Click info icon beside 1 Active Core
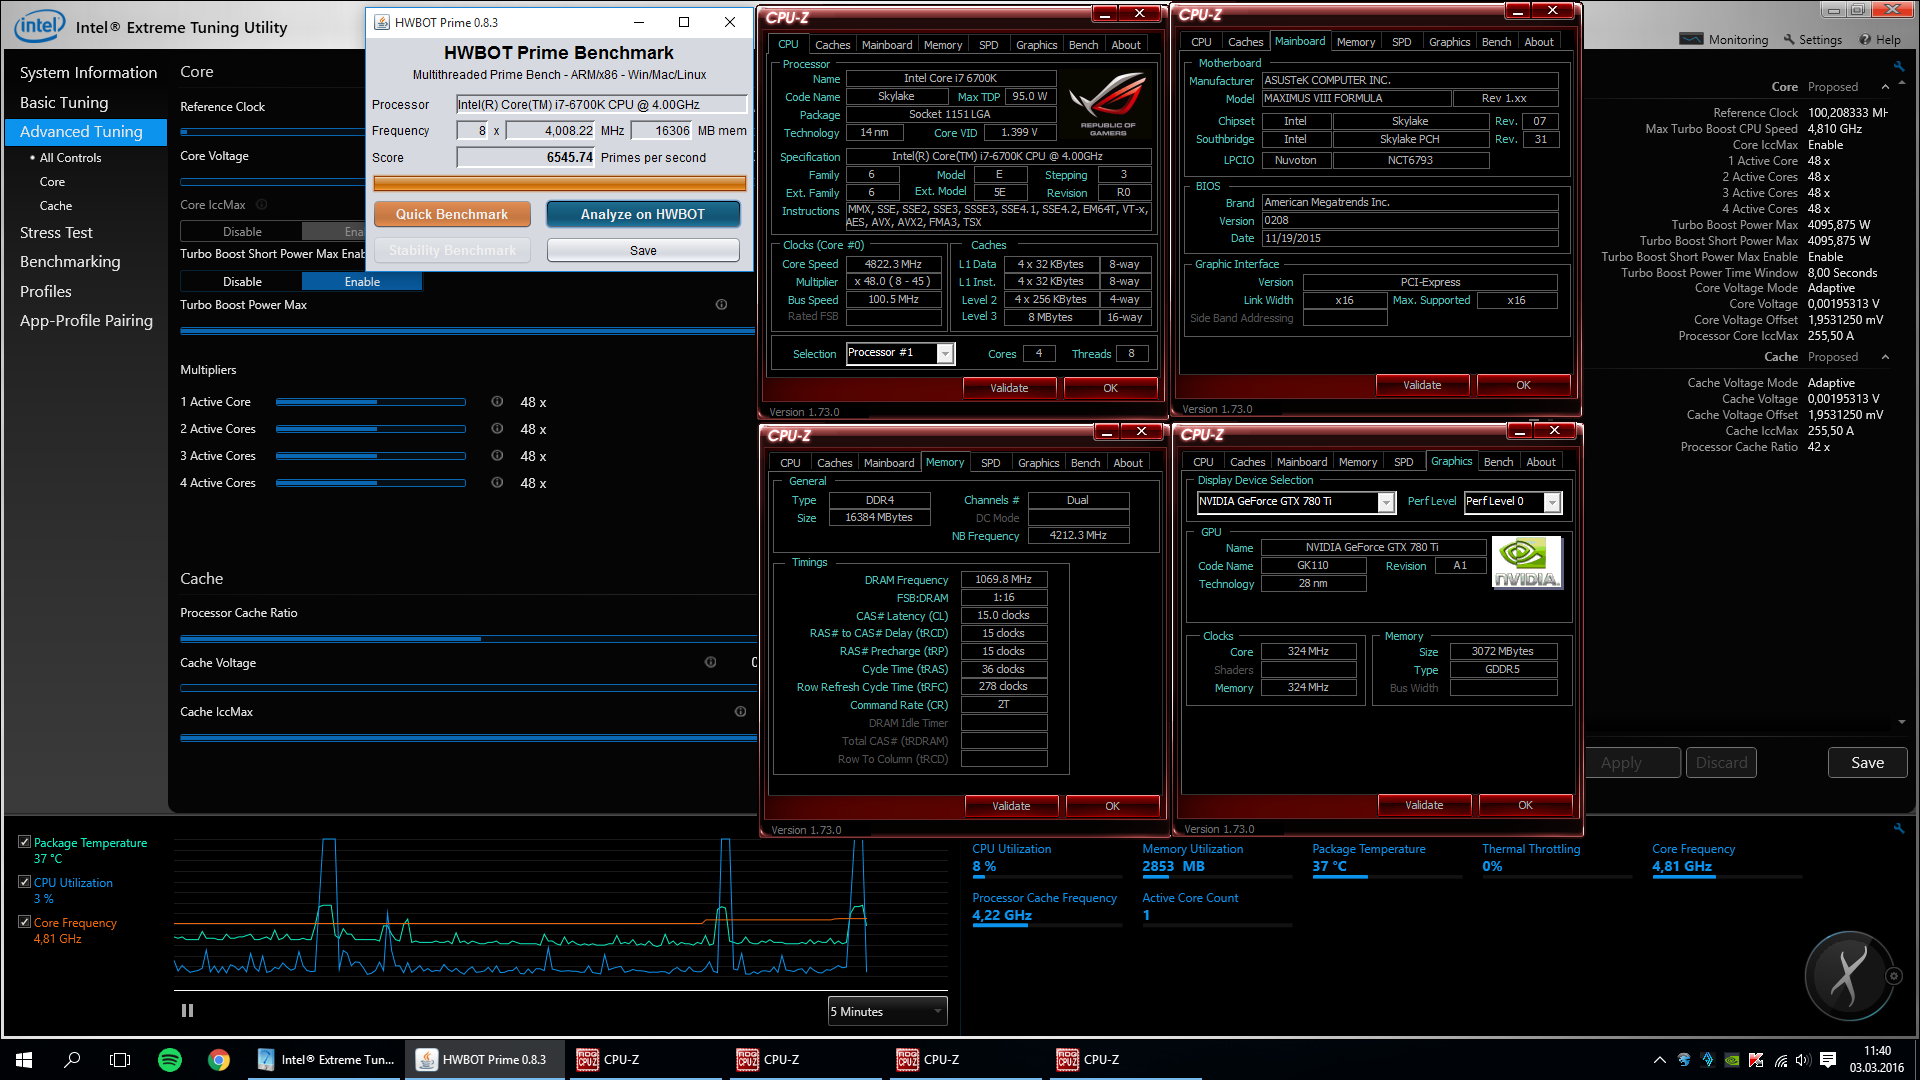This screenshot has height=1080, width=1920. (497, 402)
